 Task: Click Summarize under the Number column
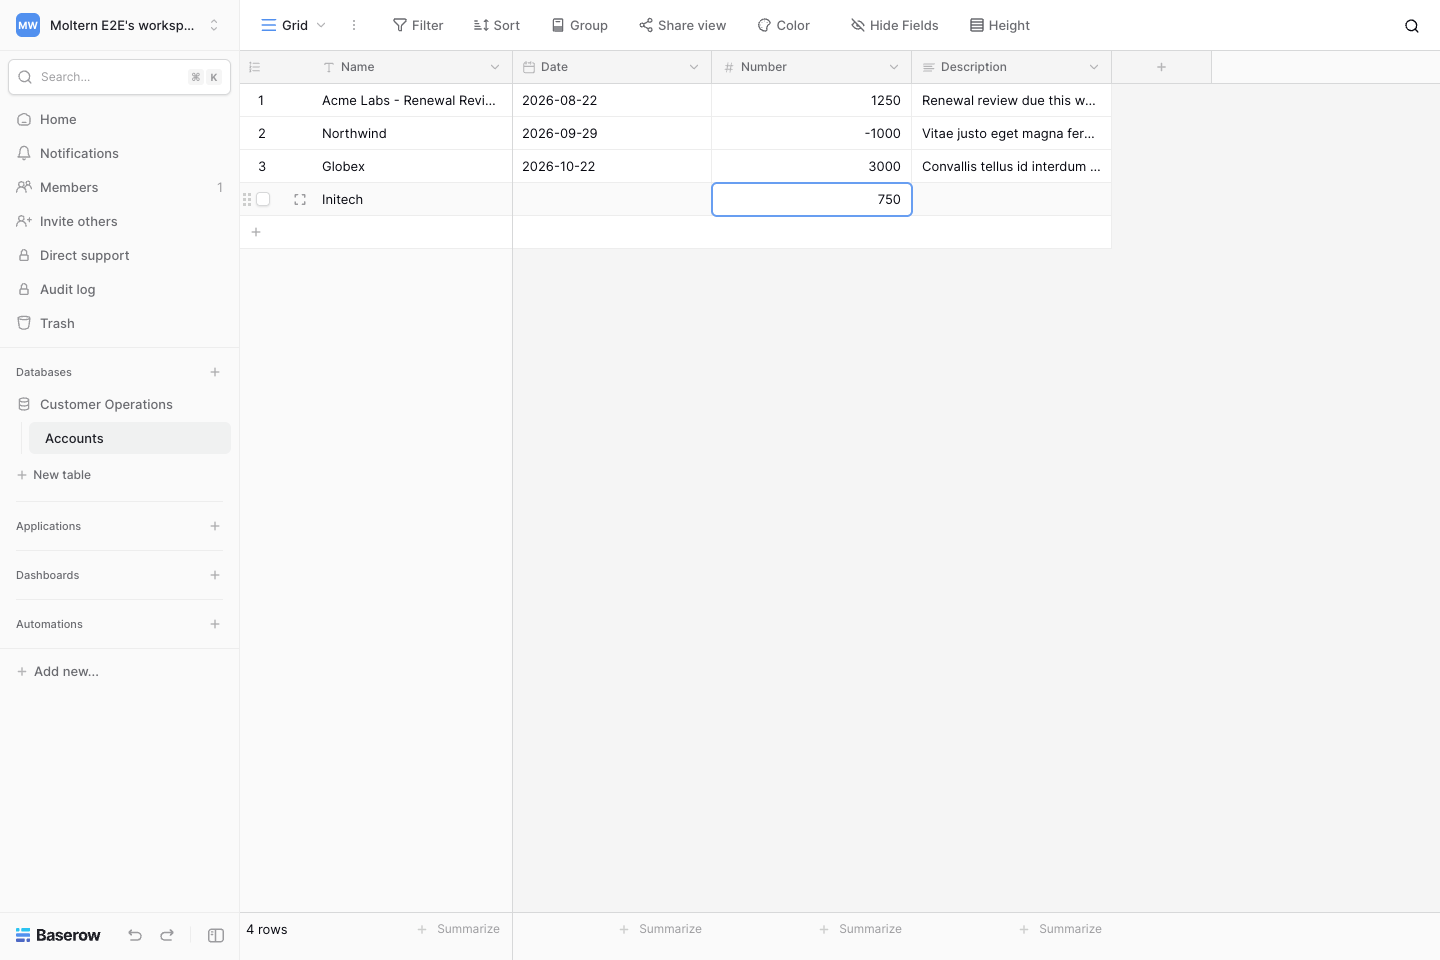pyautogui.click(x=861, y=929)
